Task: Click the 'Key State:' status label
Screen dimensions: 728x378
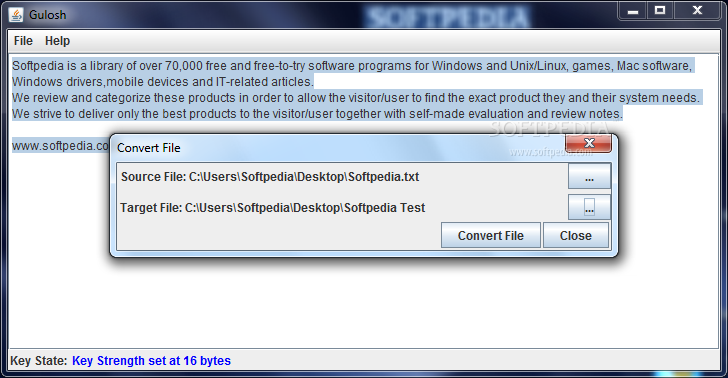Action: click(x=39, y=361)
